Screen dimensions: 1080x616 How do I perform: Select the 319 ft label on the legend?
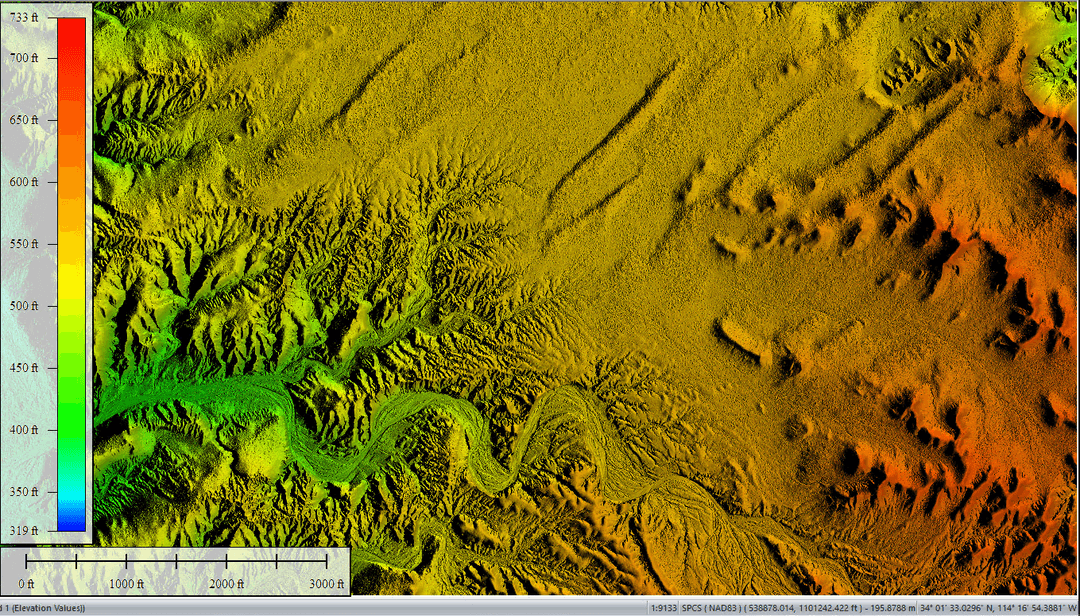pos(25,531)
